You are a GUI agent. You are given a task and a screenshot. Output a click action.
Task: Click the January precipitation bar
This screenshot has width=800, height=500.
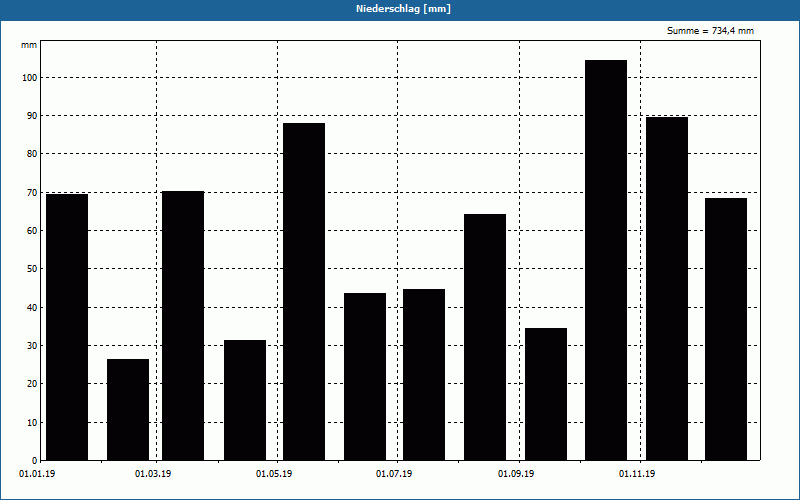tap(67, 327)
